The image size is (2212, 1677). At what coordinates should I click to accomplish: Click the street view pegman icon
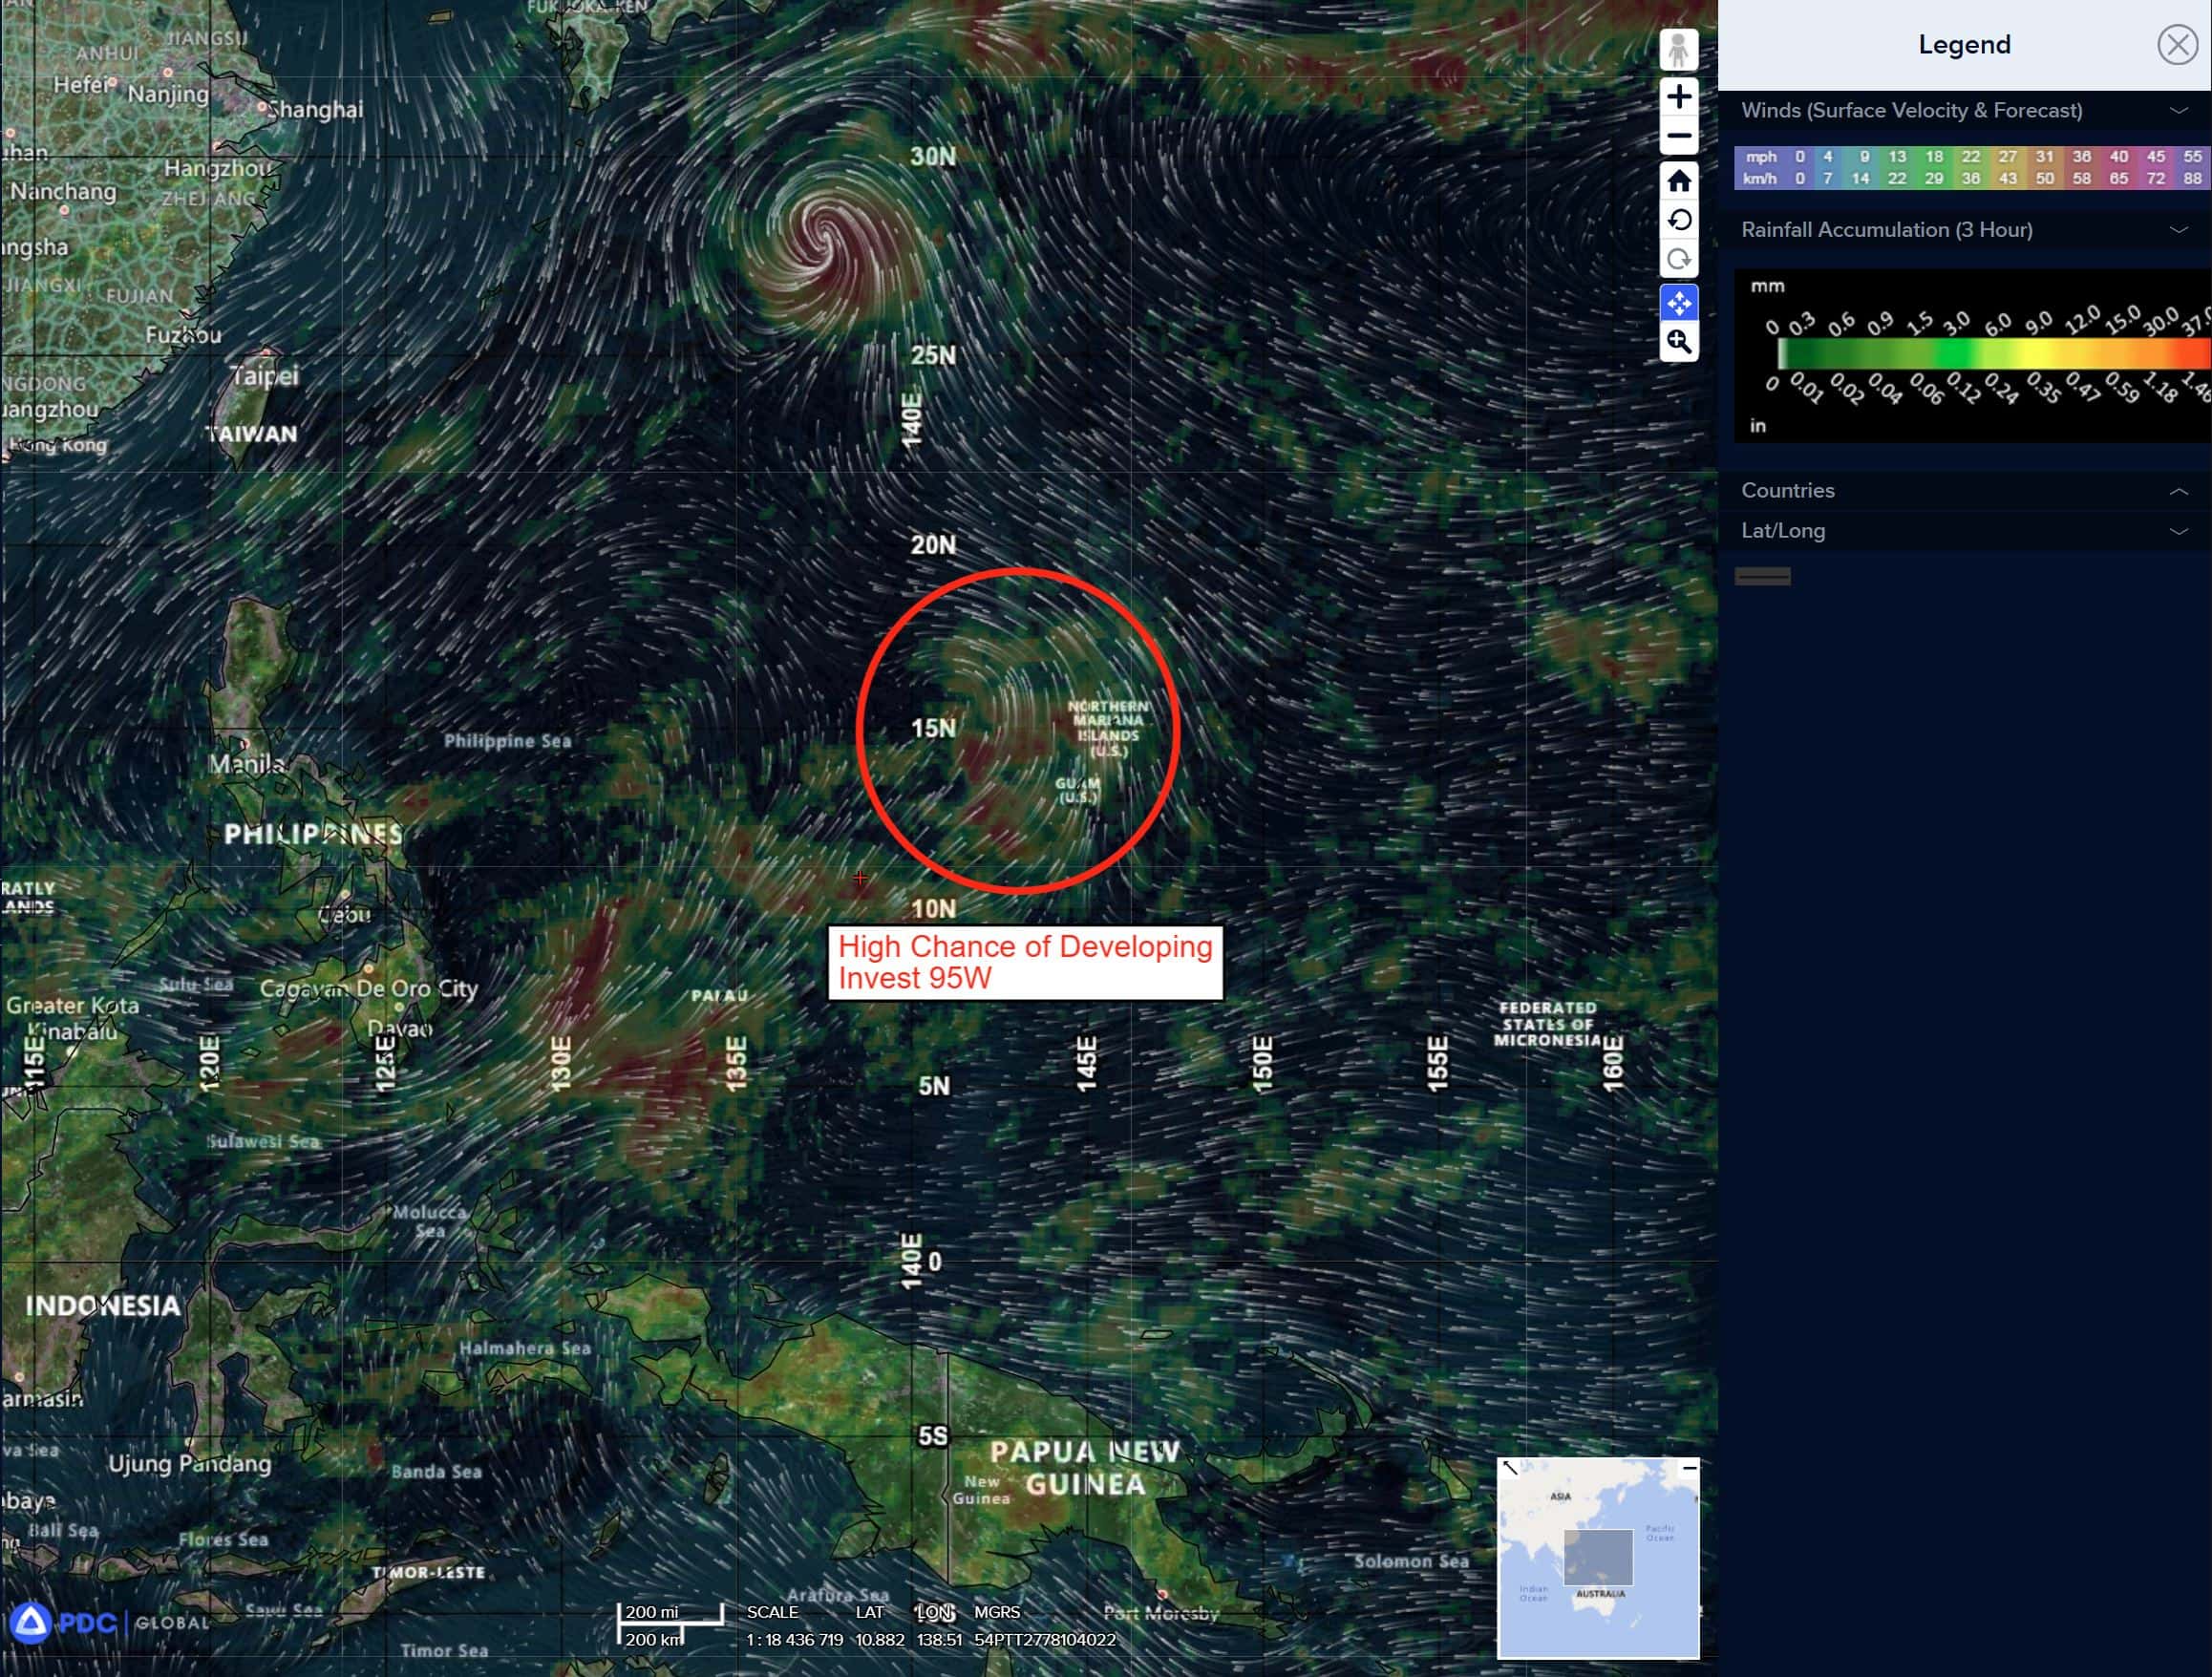tap(1678, 50)
